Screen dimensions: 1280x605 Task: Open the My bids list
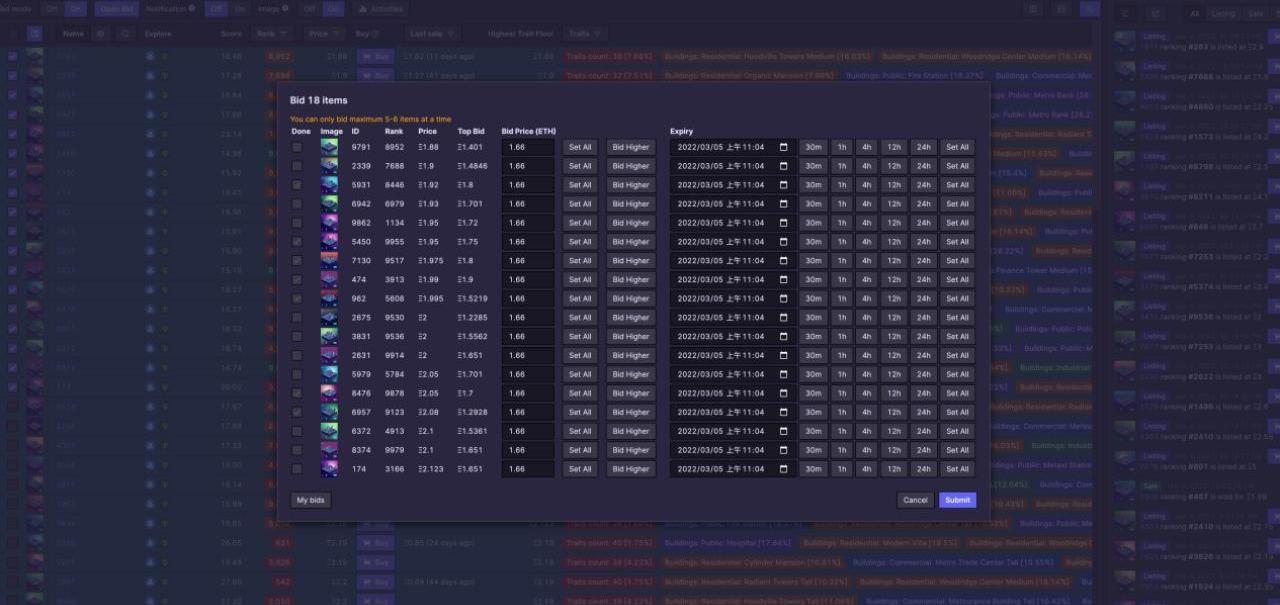[x=311, y=500]
